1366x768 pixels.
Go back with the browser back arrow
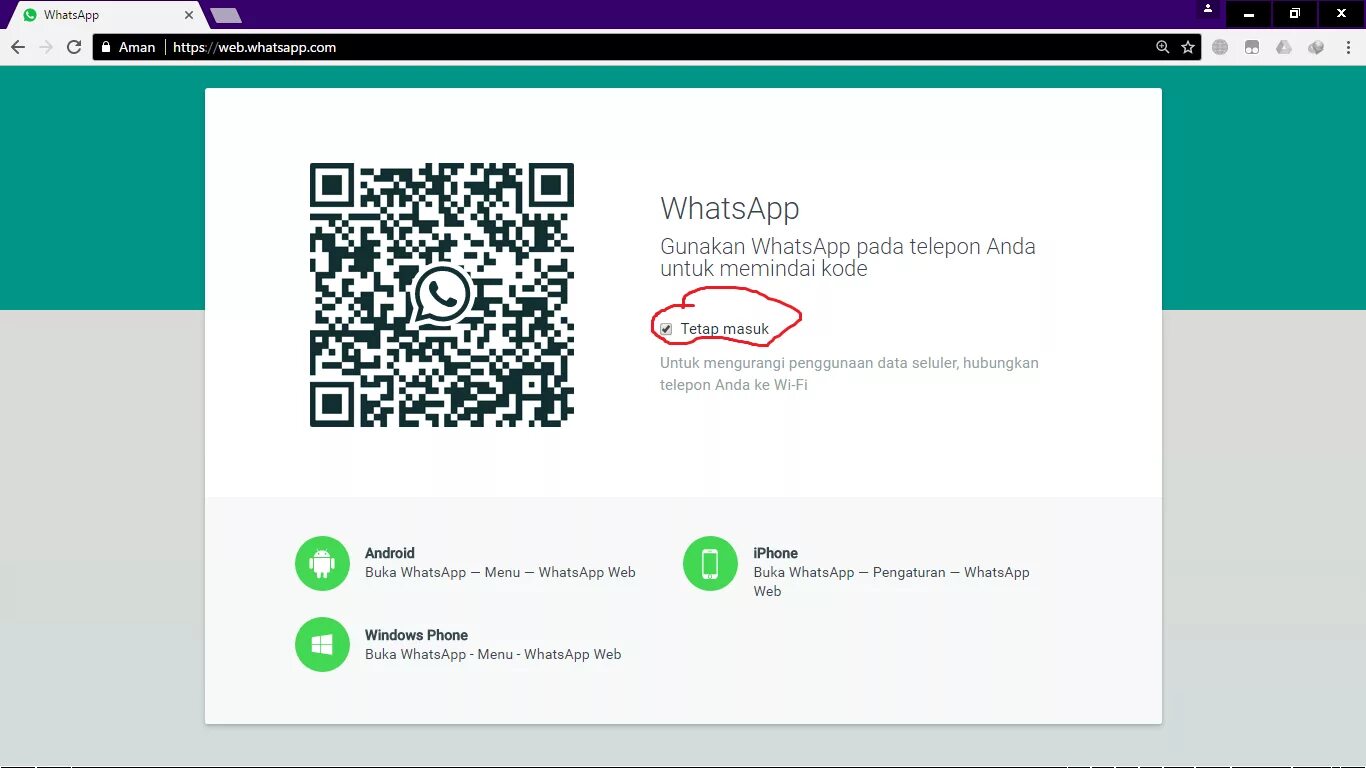[x=18, y=47]
